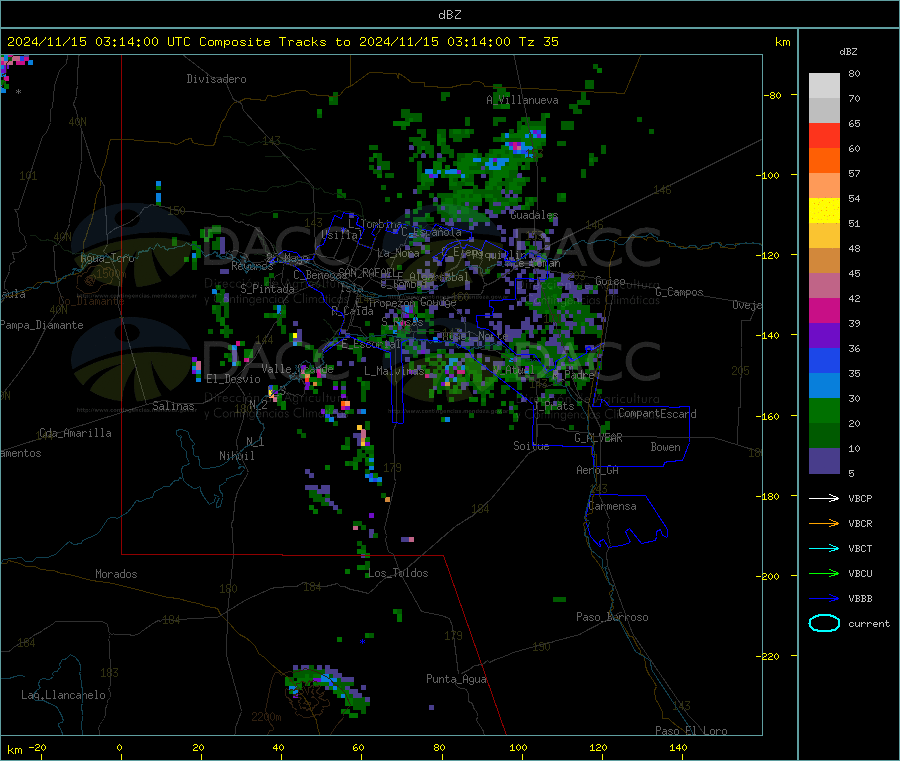Select the dark orange 57-60 dBZ swatch

tap(824, 161)
